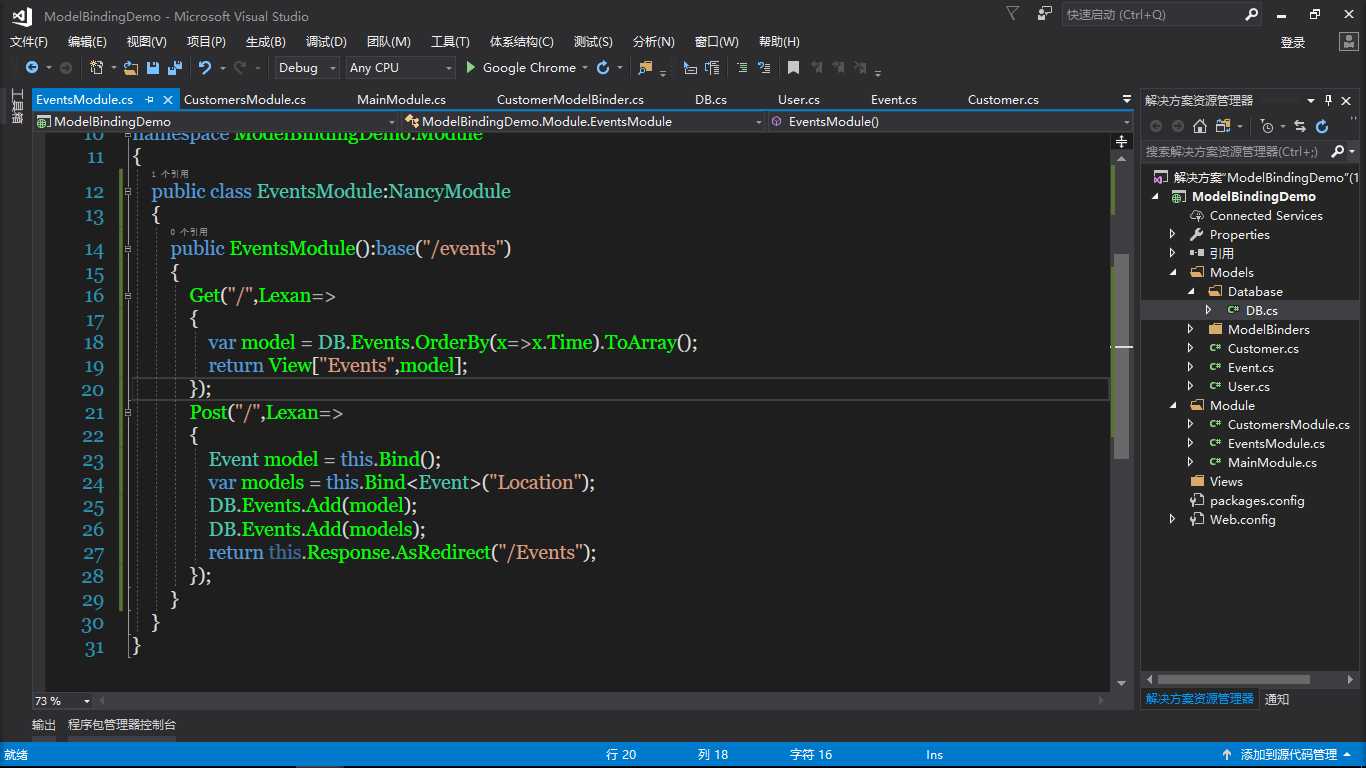Click the account avatar icon next to 登录
This screenshot has height=768, width=1366.
tap(1348, 42)
